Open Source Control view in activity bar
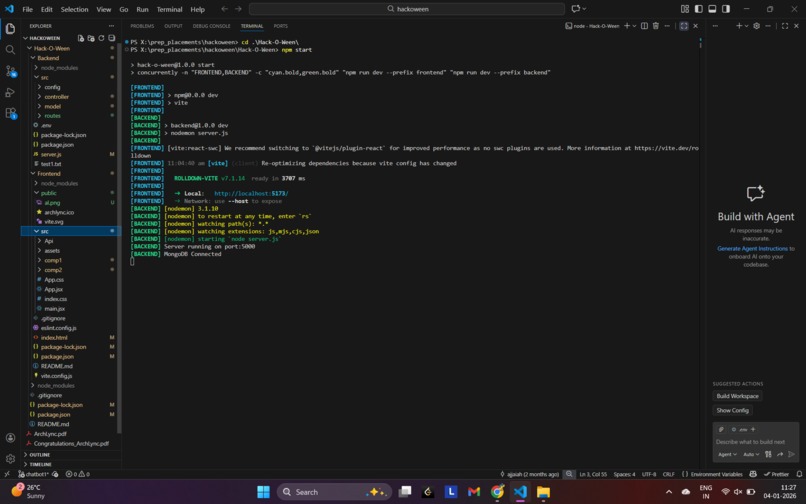806x504 pixels. click(x=10, y=71)
